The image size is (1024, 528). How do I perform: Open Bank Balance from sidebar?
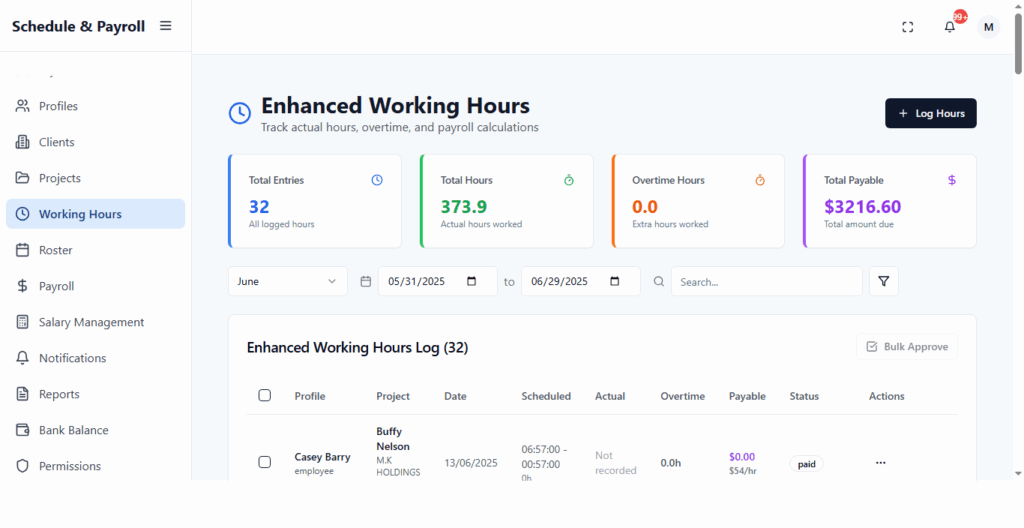pyautogui.click(x=73, y=430)
